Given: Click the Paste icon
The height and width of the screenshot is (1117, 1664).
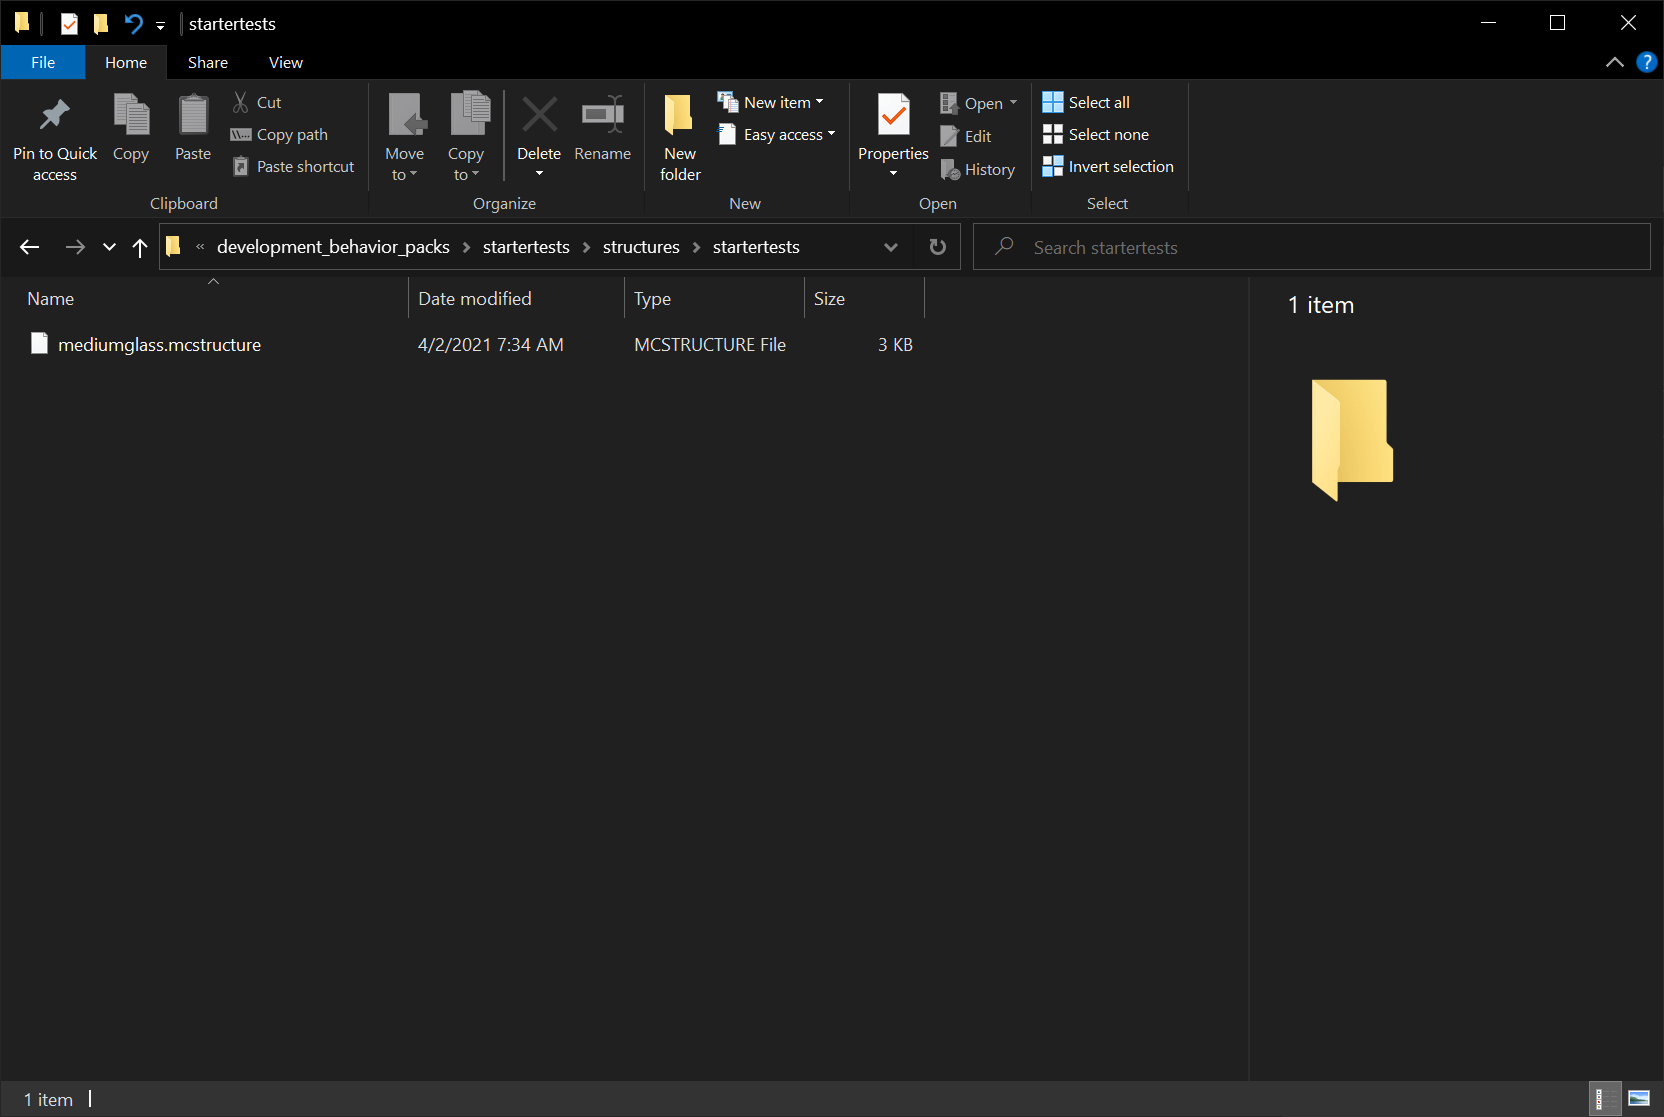Looking at the screenshot, I should pyautogui.click(x=192, y=127).
